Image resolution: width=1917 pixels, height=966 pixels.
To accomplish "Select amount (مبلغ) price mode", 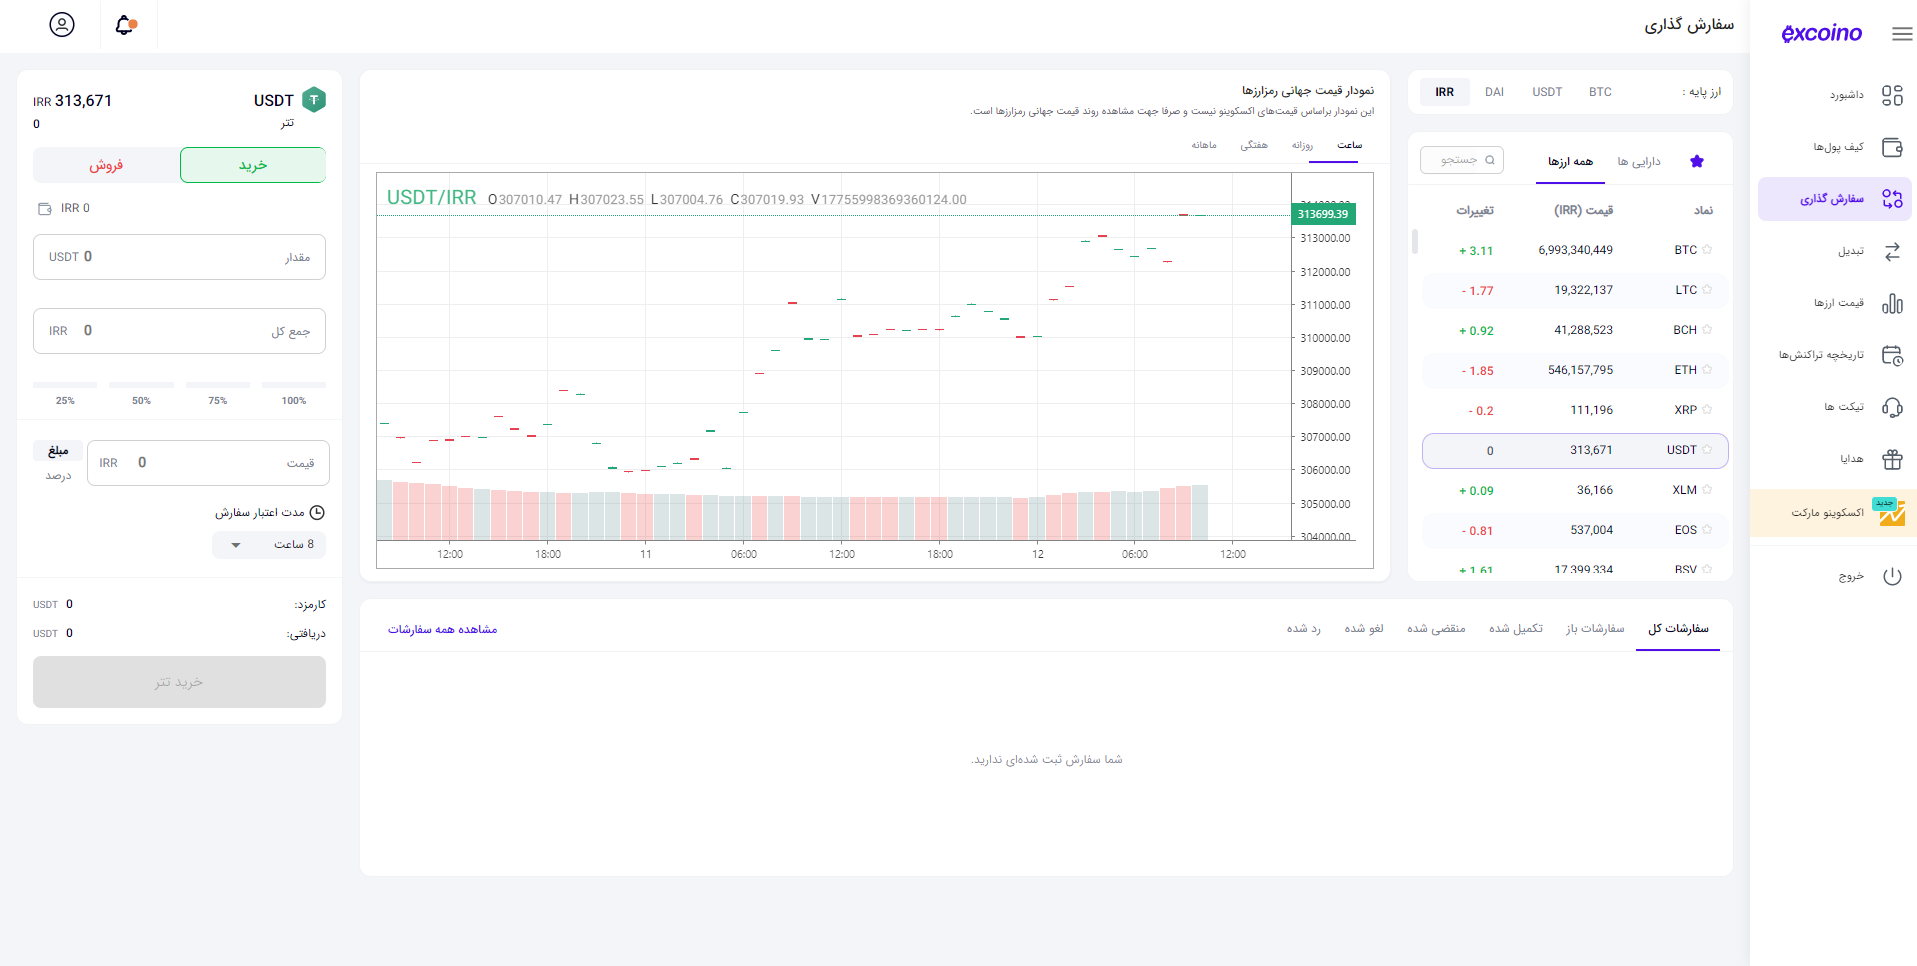I will 58,451.
